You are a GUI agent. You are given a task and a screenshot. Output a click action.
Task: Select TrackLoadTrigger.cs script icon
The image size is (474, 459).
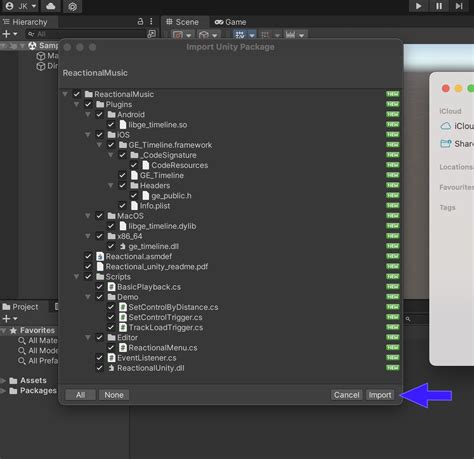(x=123, y=327)
